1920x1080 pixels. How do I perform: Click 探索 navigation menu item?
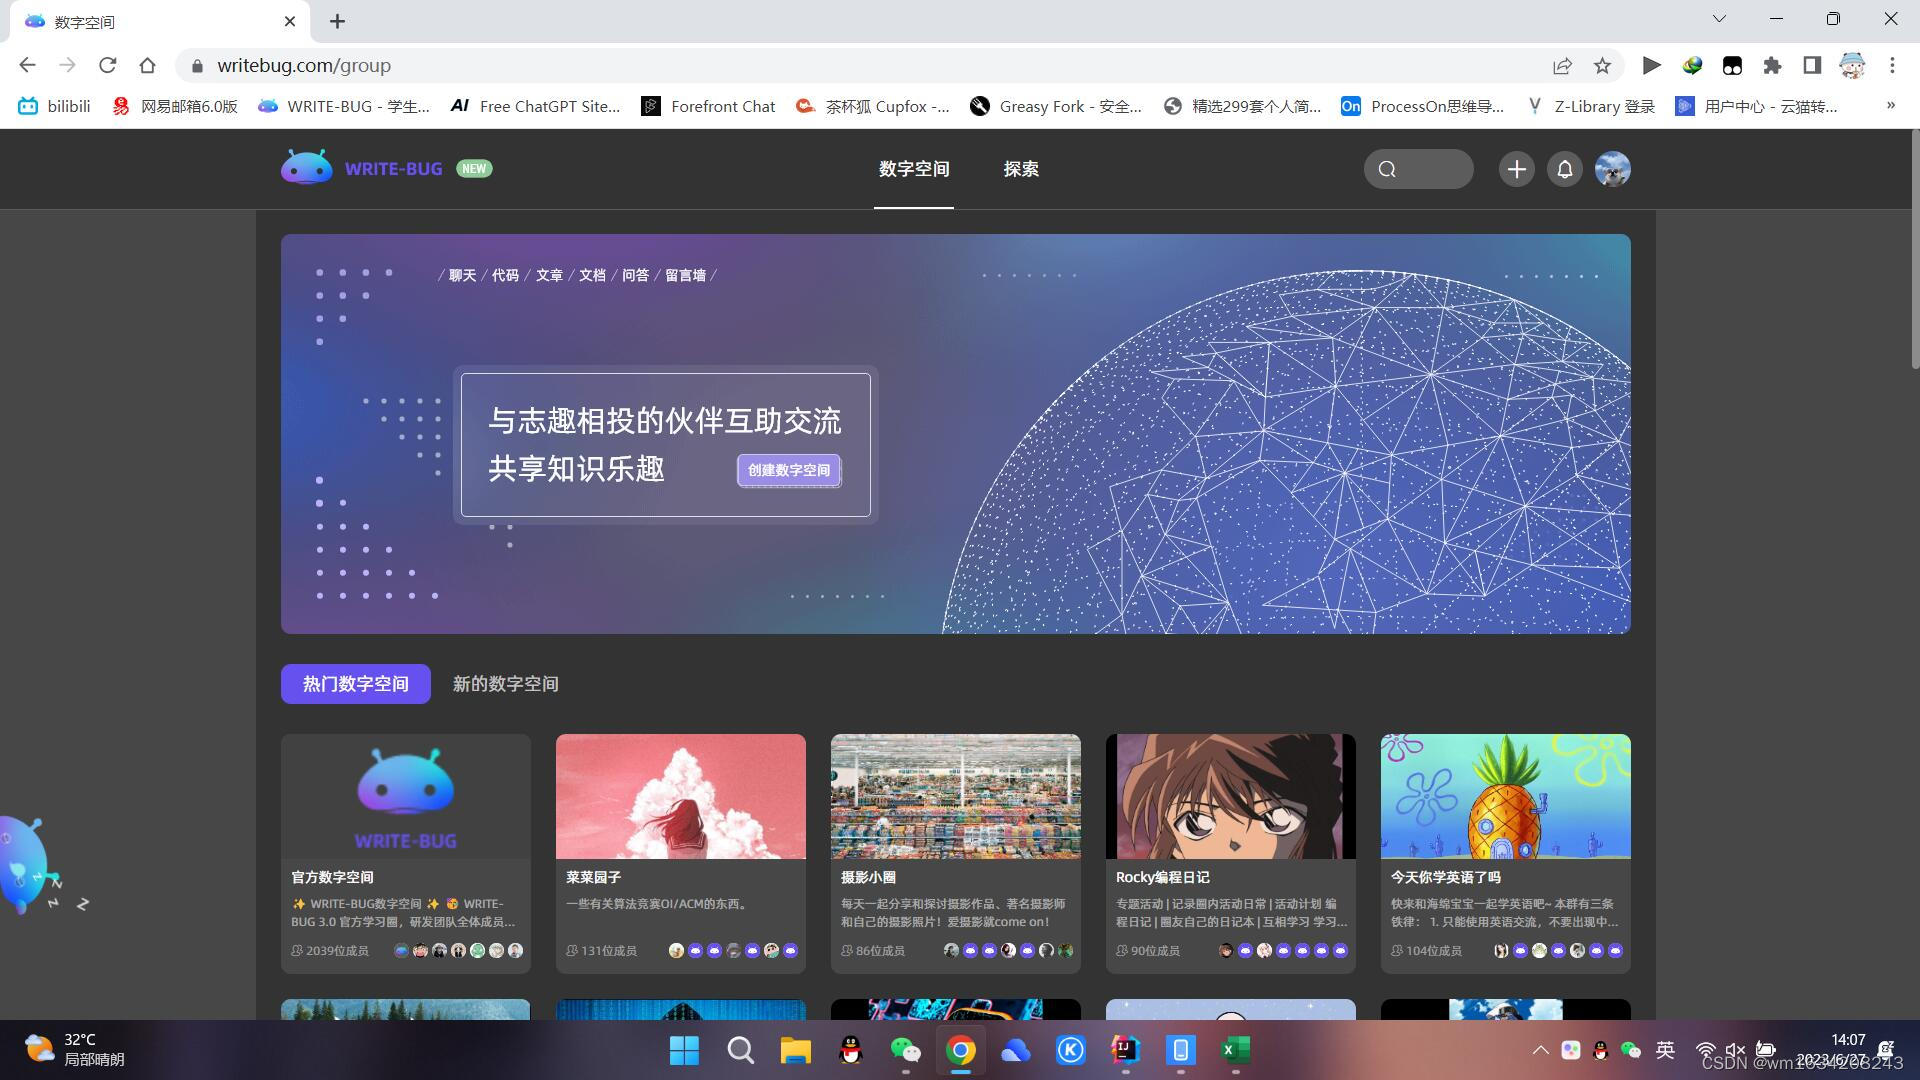[x=1021, y=169]
